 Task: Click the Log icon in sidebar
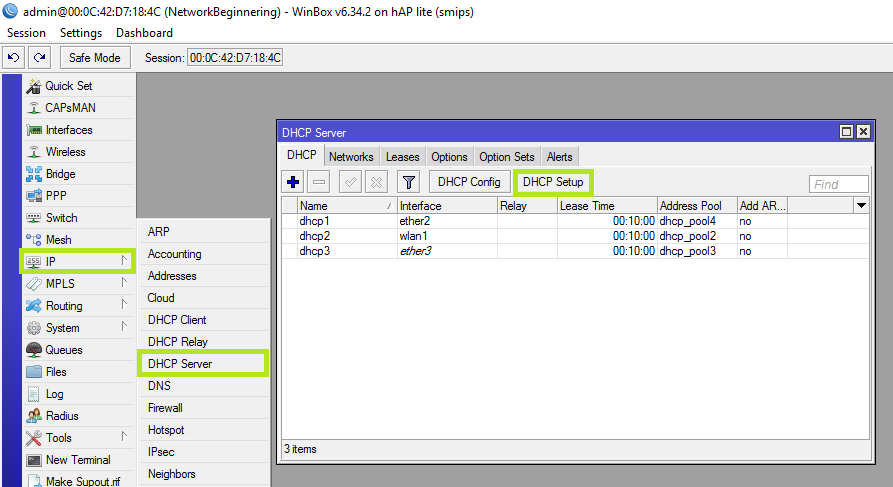coord(34,394)
